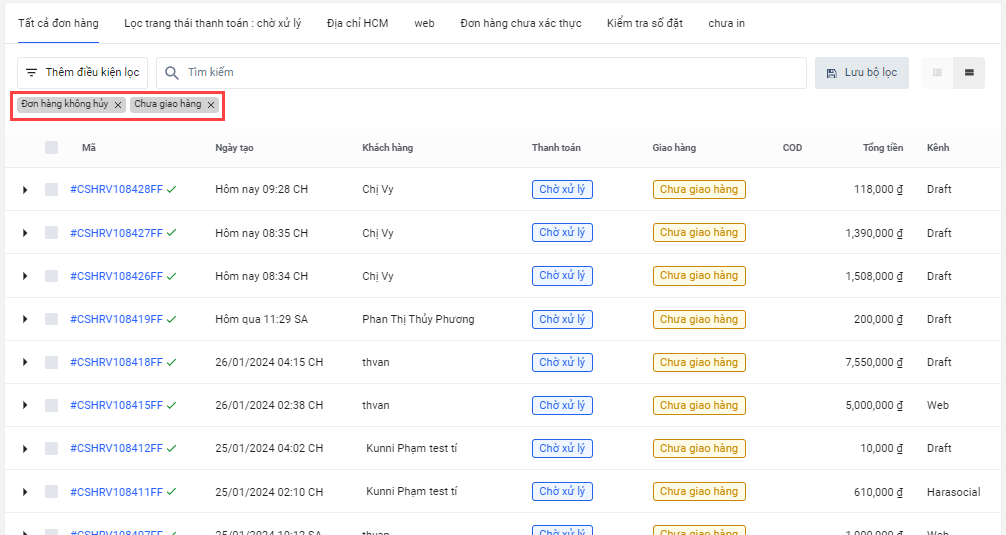This screenshot has width=1006, height=535.
Task: Switch to "Đơn hàng chưa xác thực" tab
Action: click(520, 23)
